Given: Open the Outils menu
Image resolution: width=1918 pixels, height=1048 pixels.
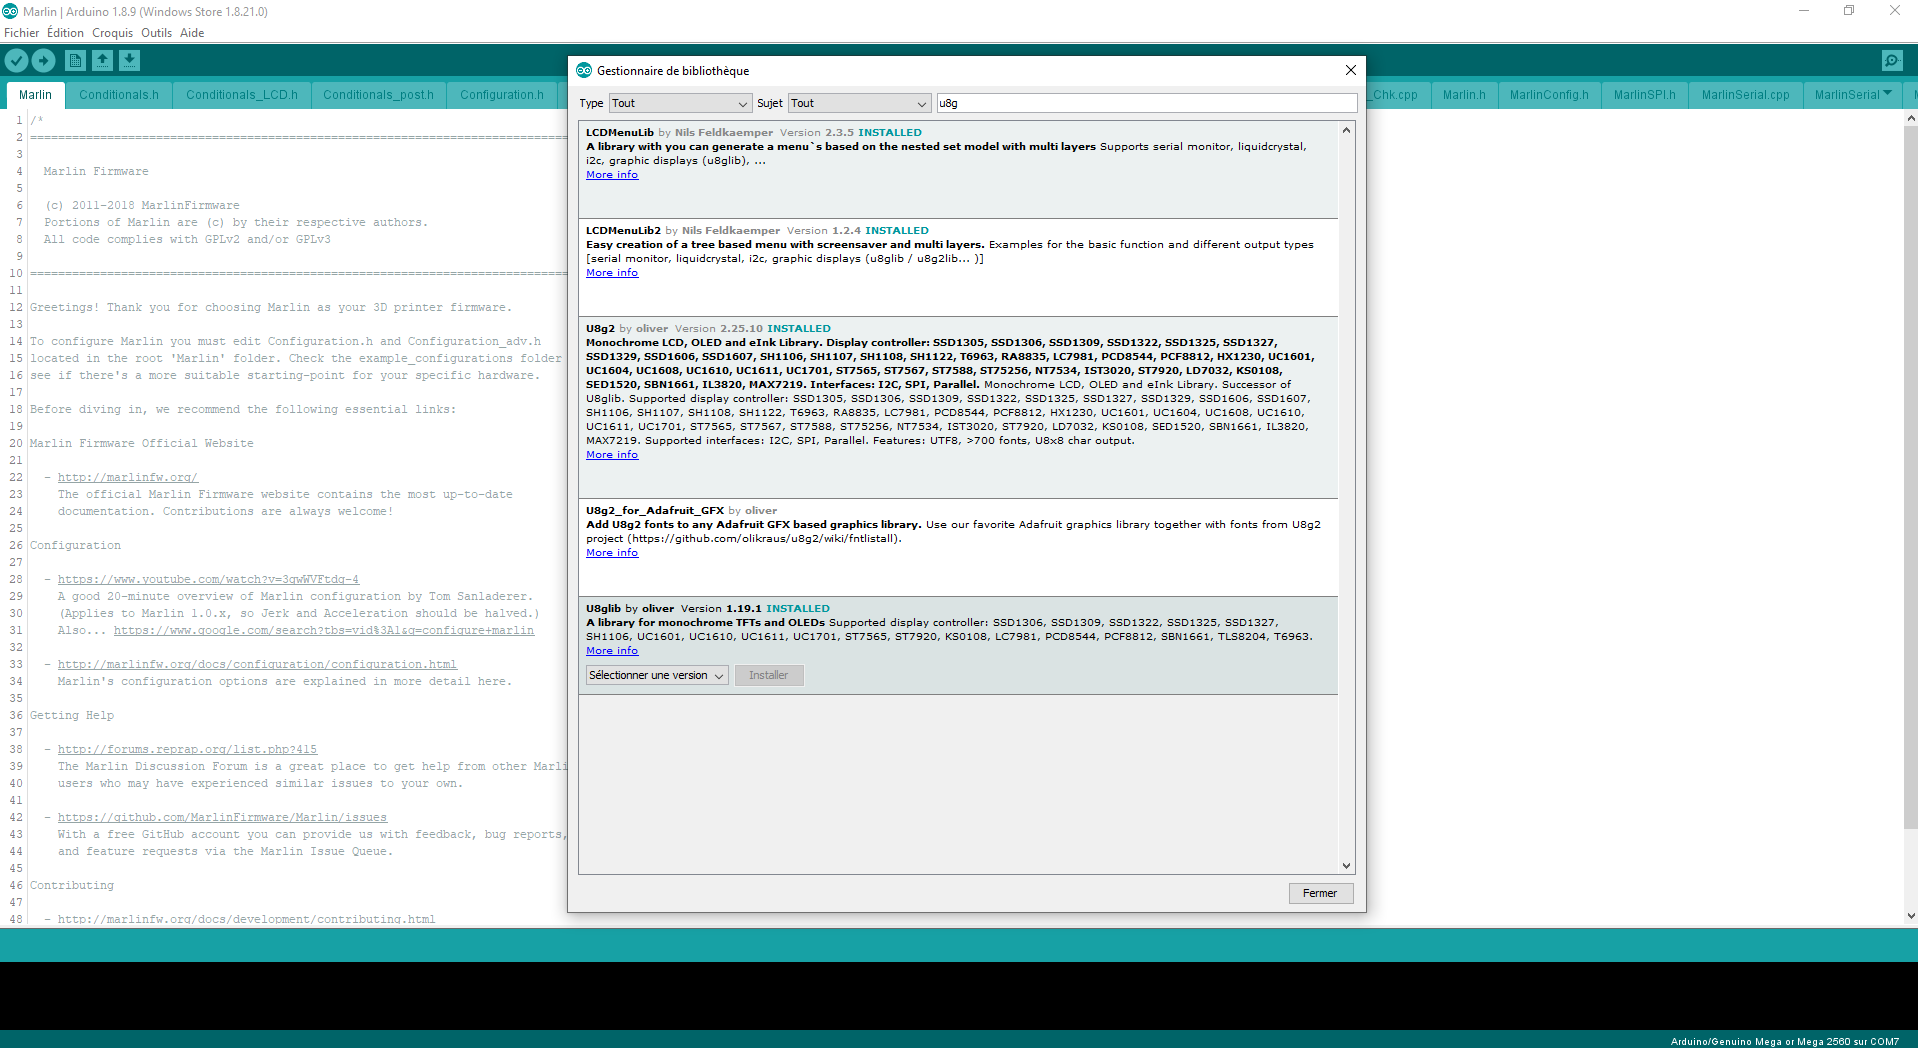Looking at the screenshot, I should (x=156, y=33).
